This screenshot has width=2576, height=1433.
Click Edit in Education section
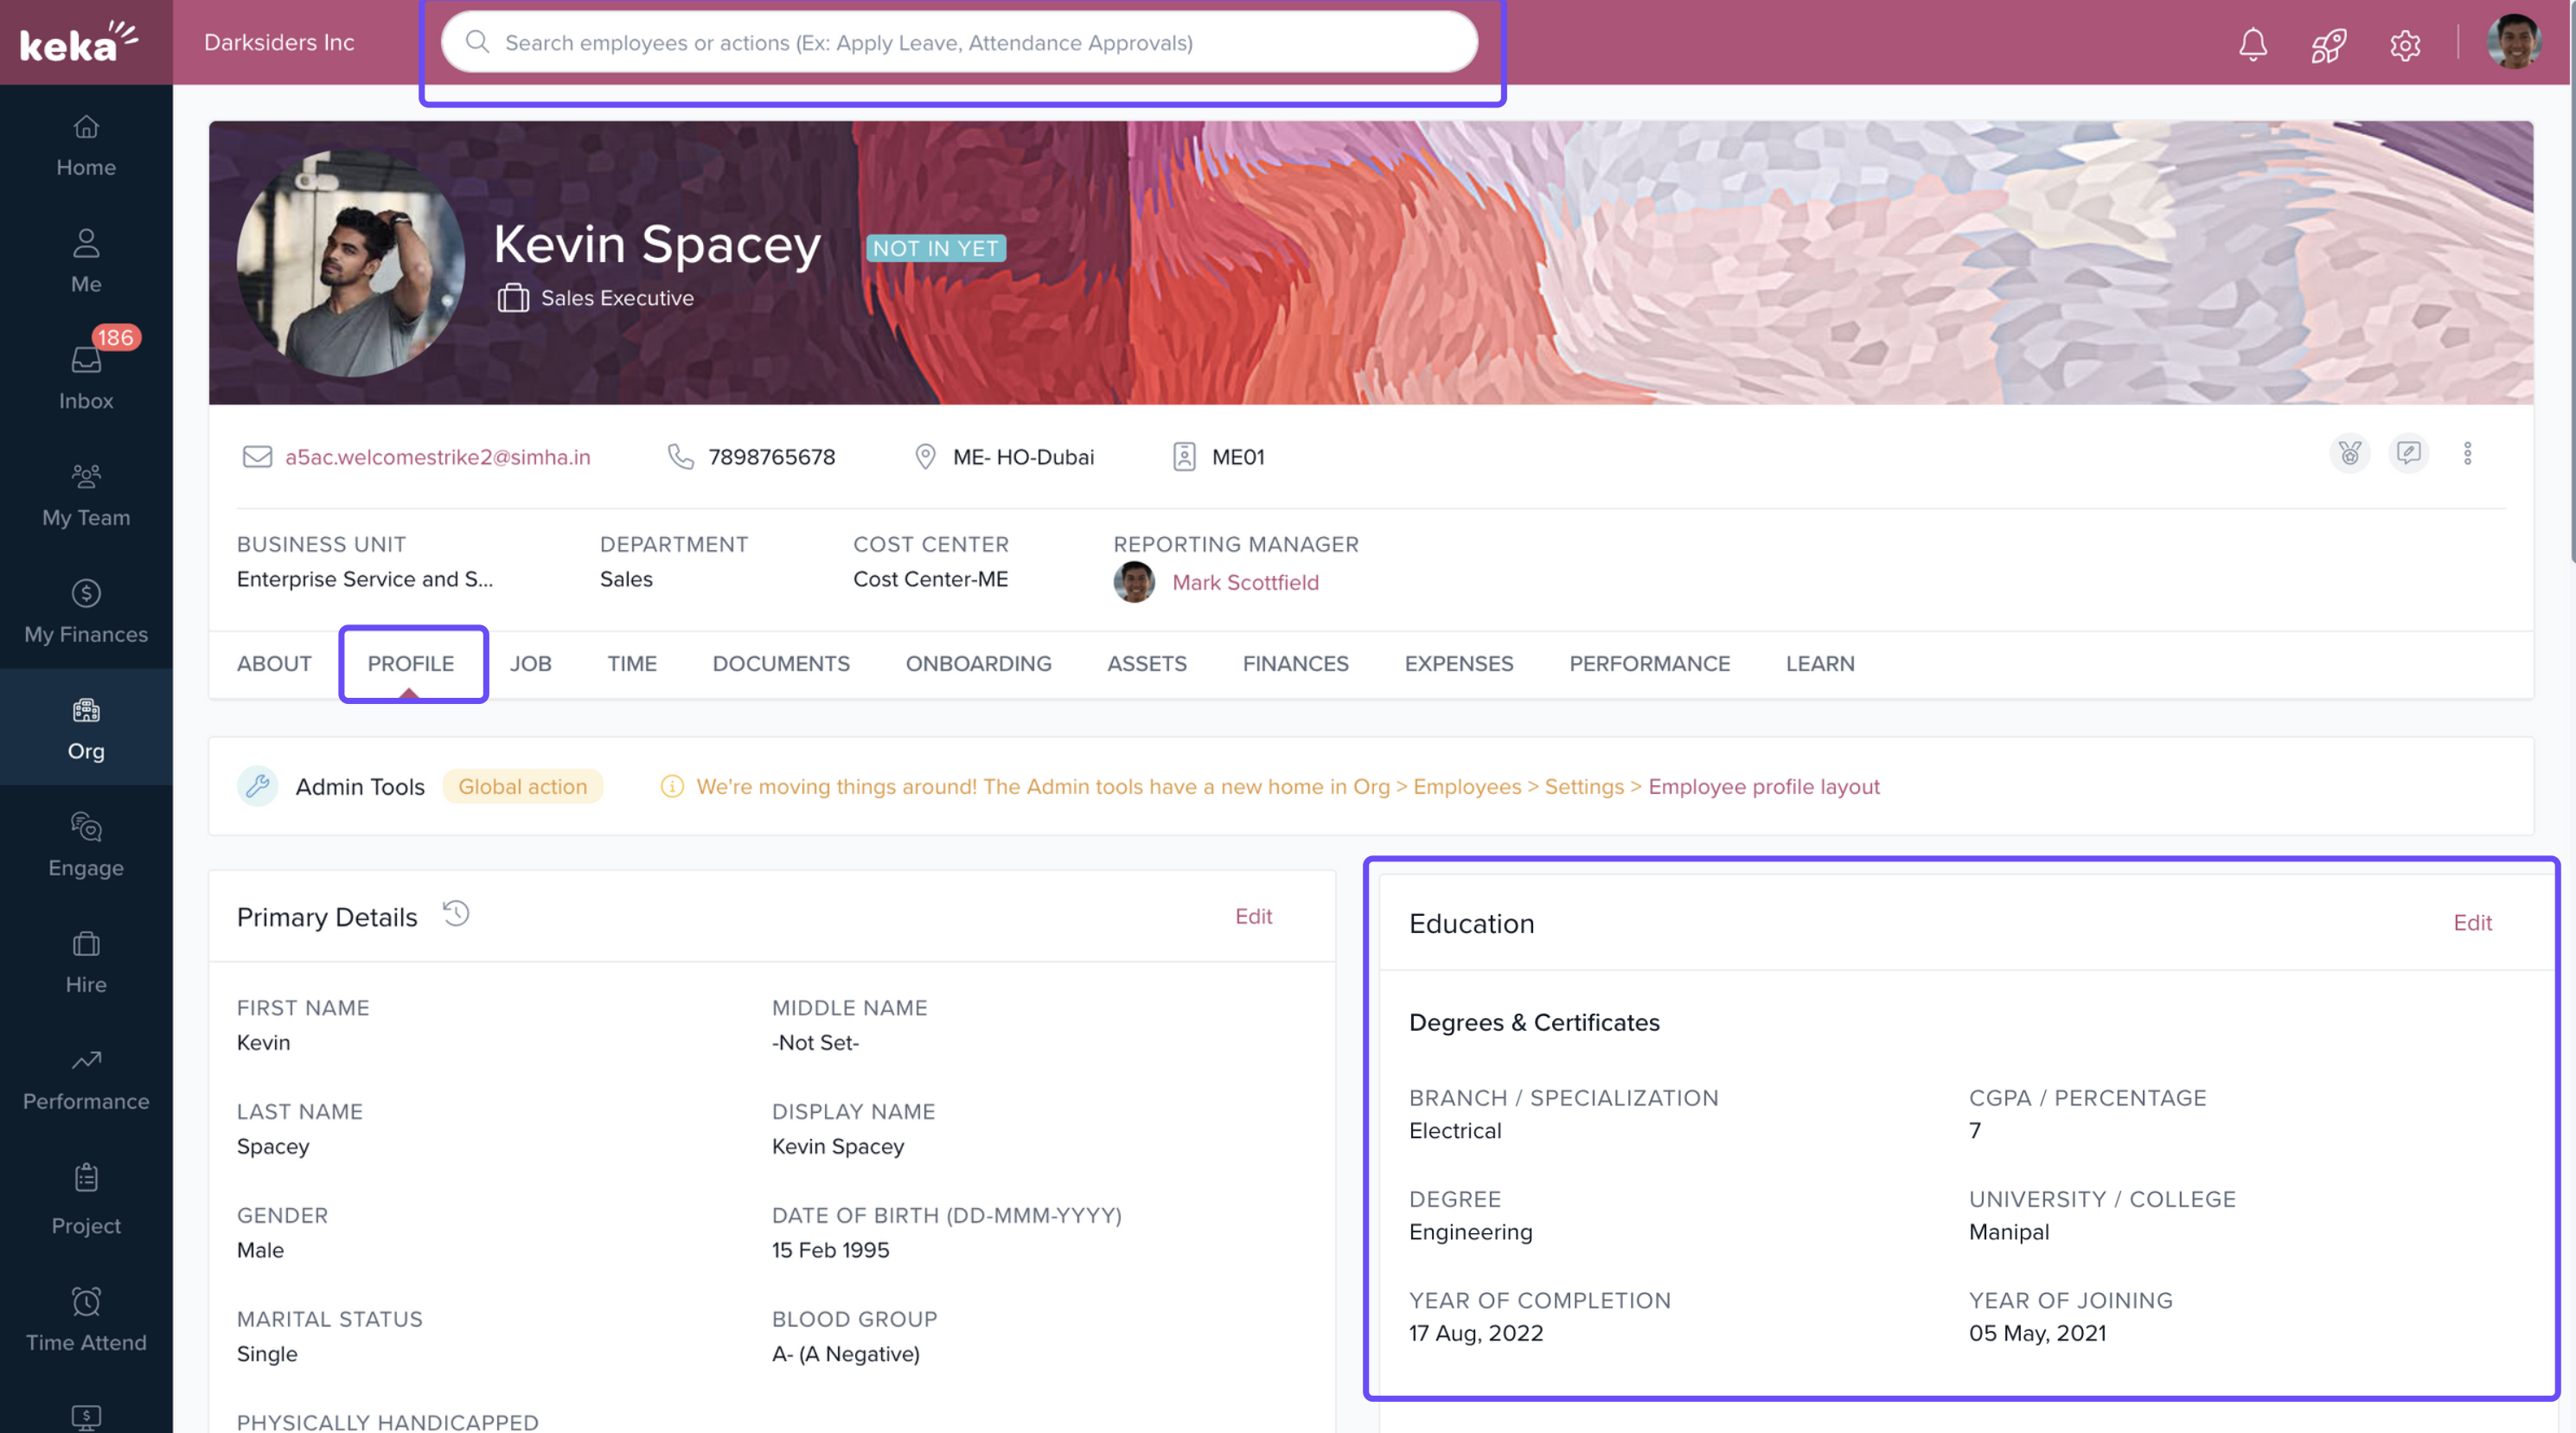tap(2471, 922)
